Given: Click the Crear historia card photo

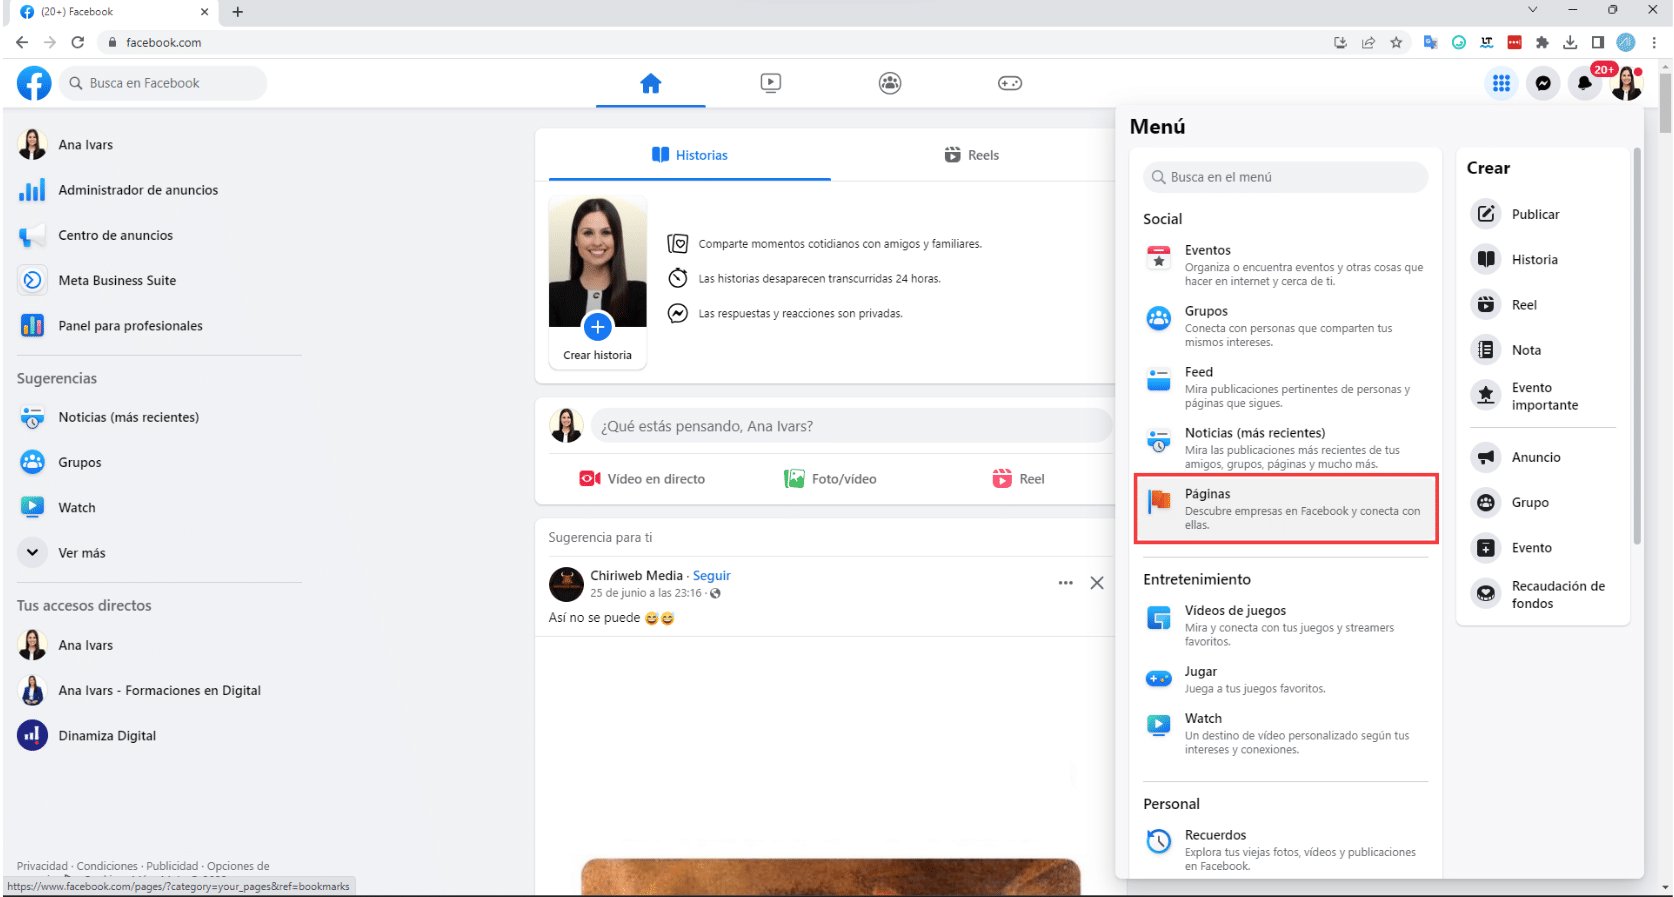Looking at the screenshot, I should [598, 262].
